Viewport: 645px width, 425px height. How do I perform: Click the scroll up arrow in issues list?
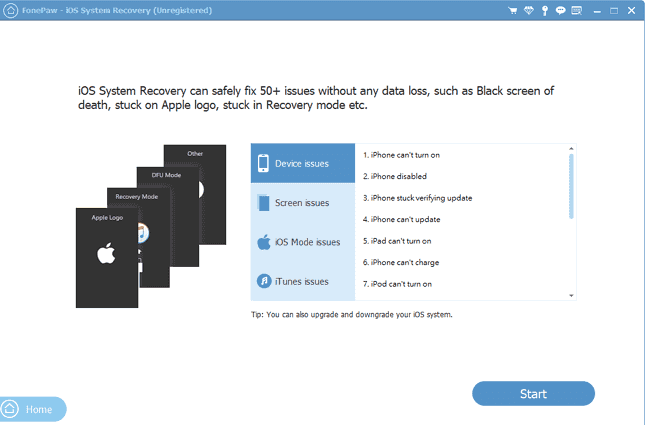click(x=571, y=148)
